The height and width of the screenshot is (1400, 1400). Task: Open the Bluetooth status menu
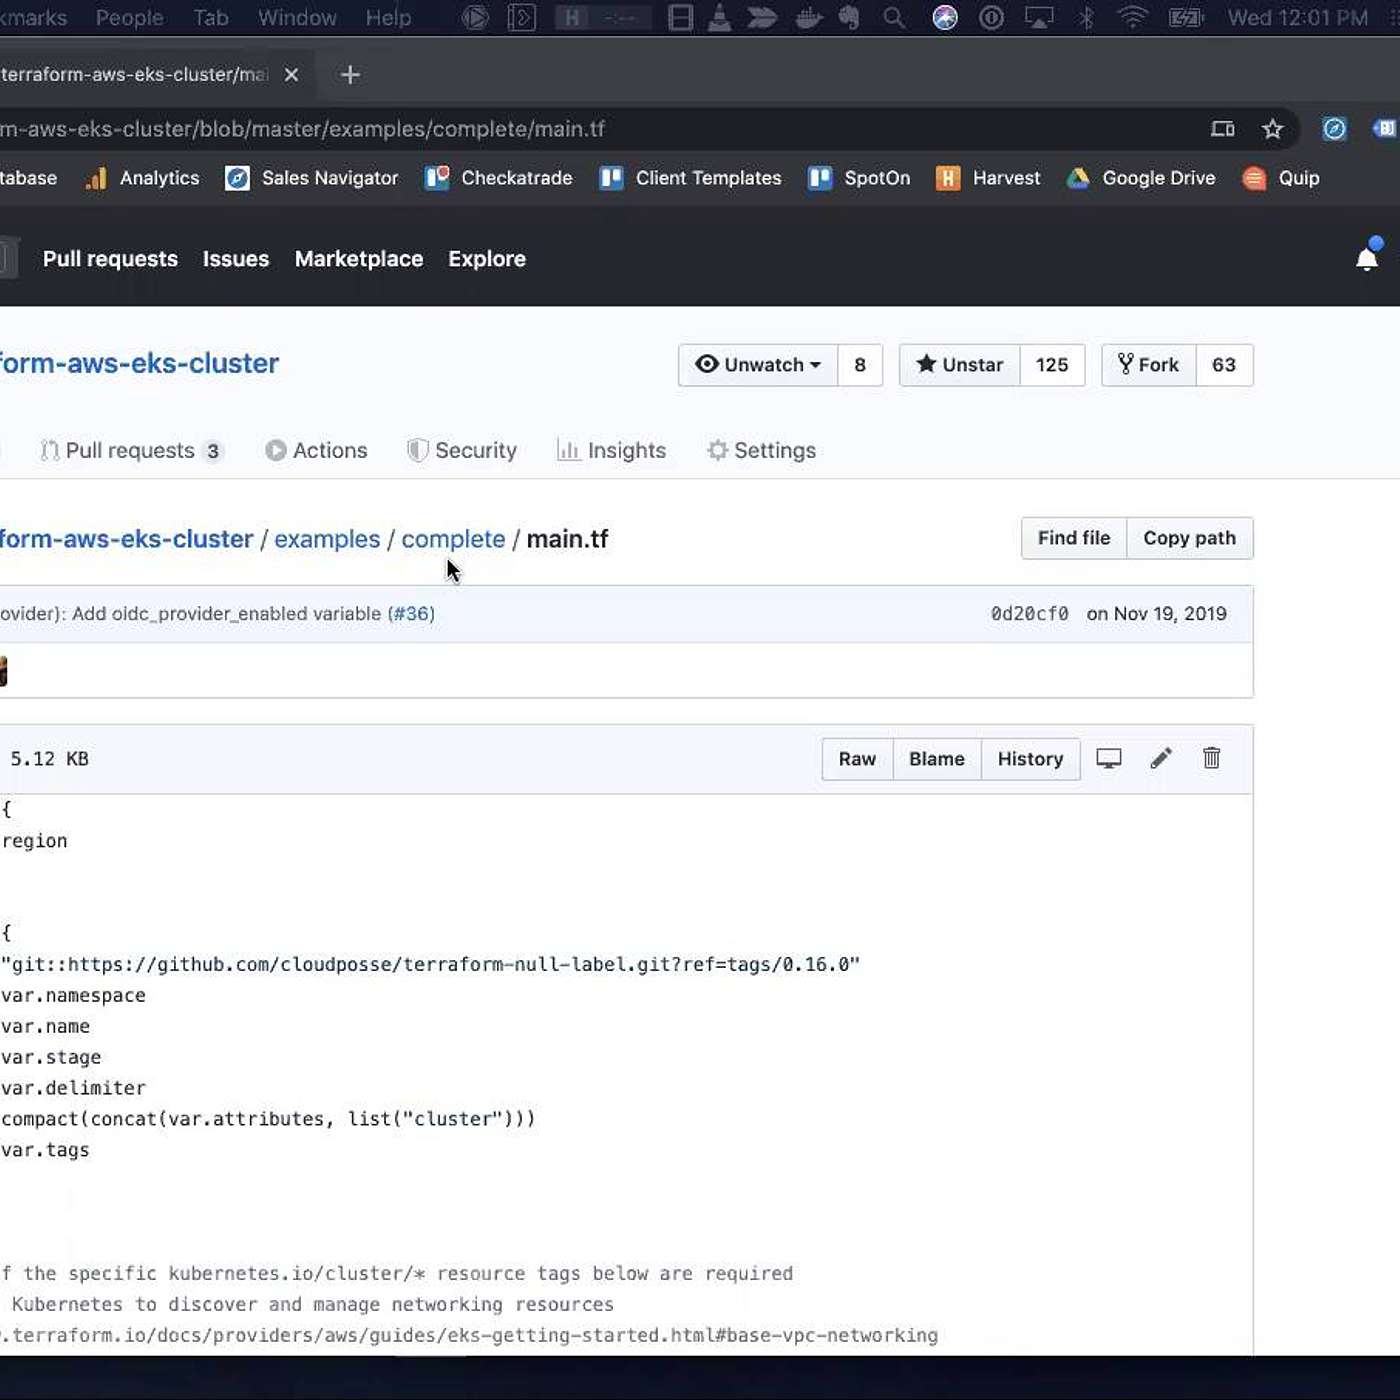(x=1086, y=18)
